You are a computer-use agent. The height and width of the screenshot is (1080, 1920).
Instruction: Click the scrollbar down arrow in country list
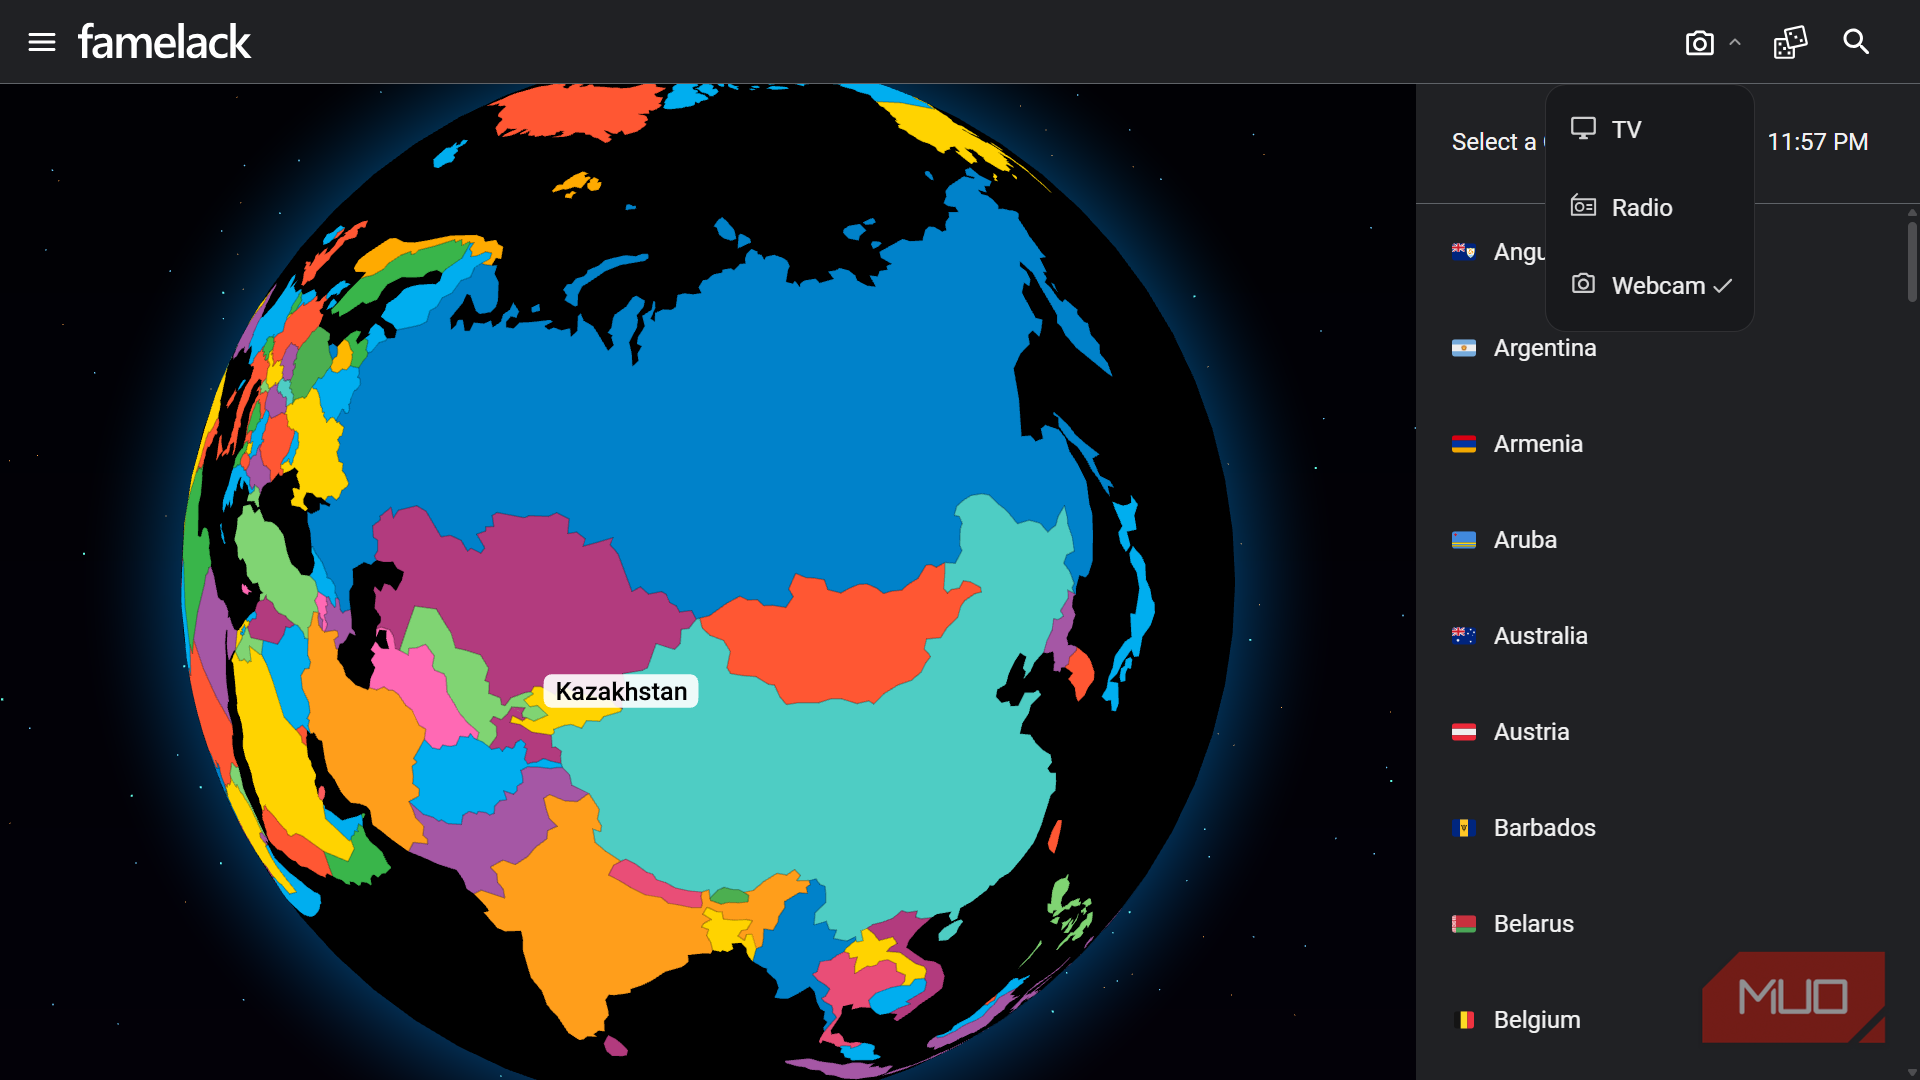(1912, 1072)
